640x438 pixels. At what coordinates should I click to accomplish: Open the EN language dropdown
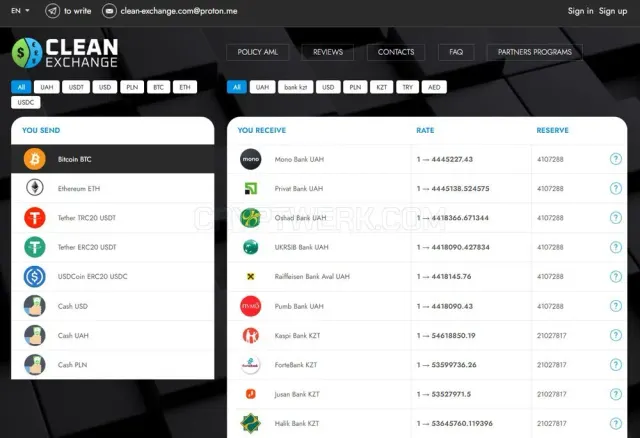(20, 11)
